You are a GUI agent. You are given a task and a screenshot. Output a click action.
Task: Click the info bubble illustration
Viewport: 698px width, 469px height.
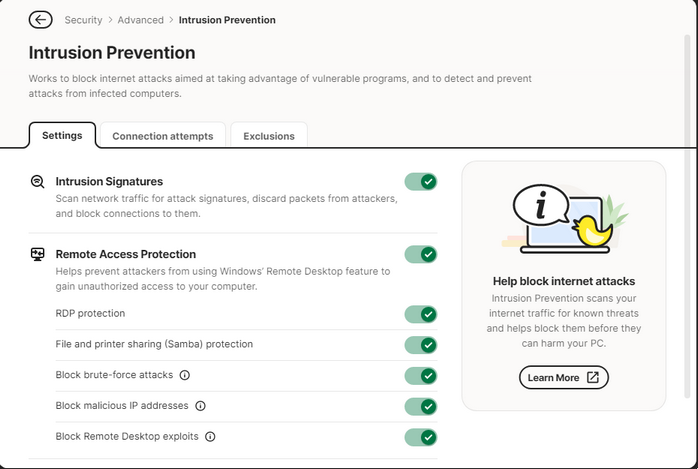pyautogui.click(x=541, y=208)
